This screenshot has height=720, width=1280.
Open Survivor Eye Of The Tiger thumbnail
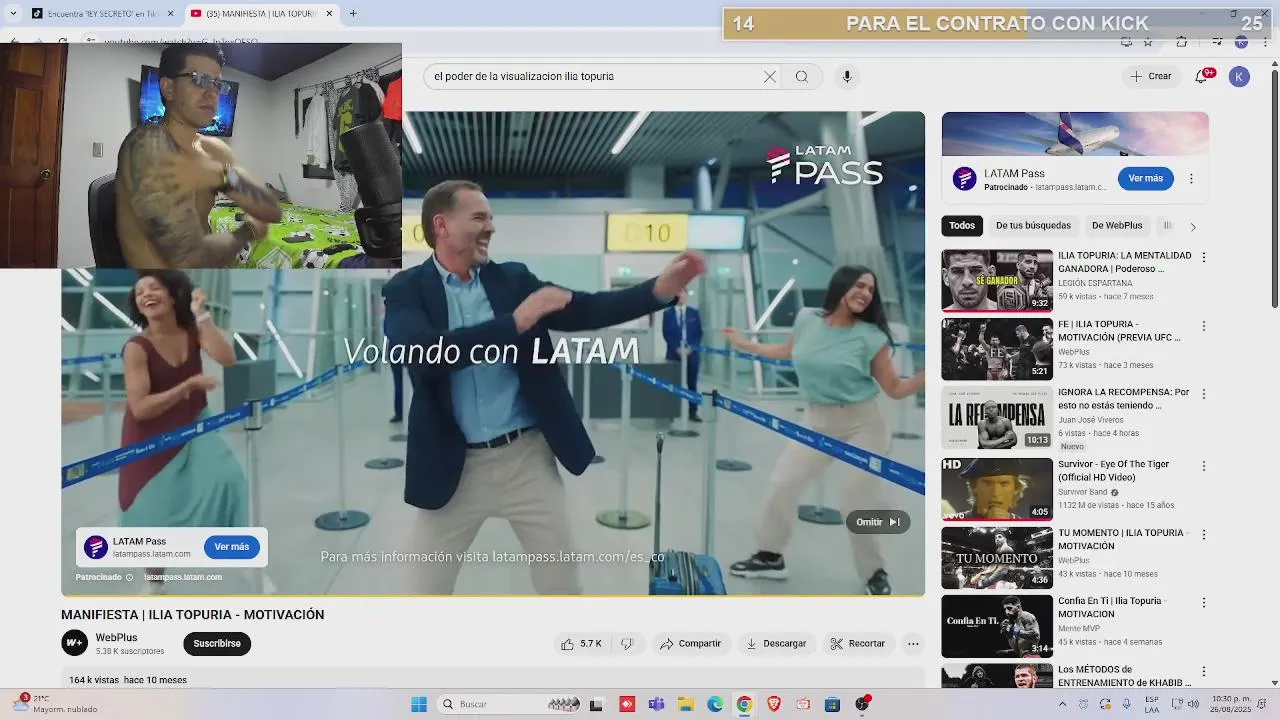(x=997, y=489)
